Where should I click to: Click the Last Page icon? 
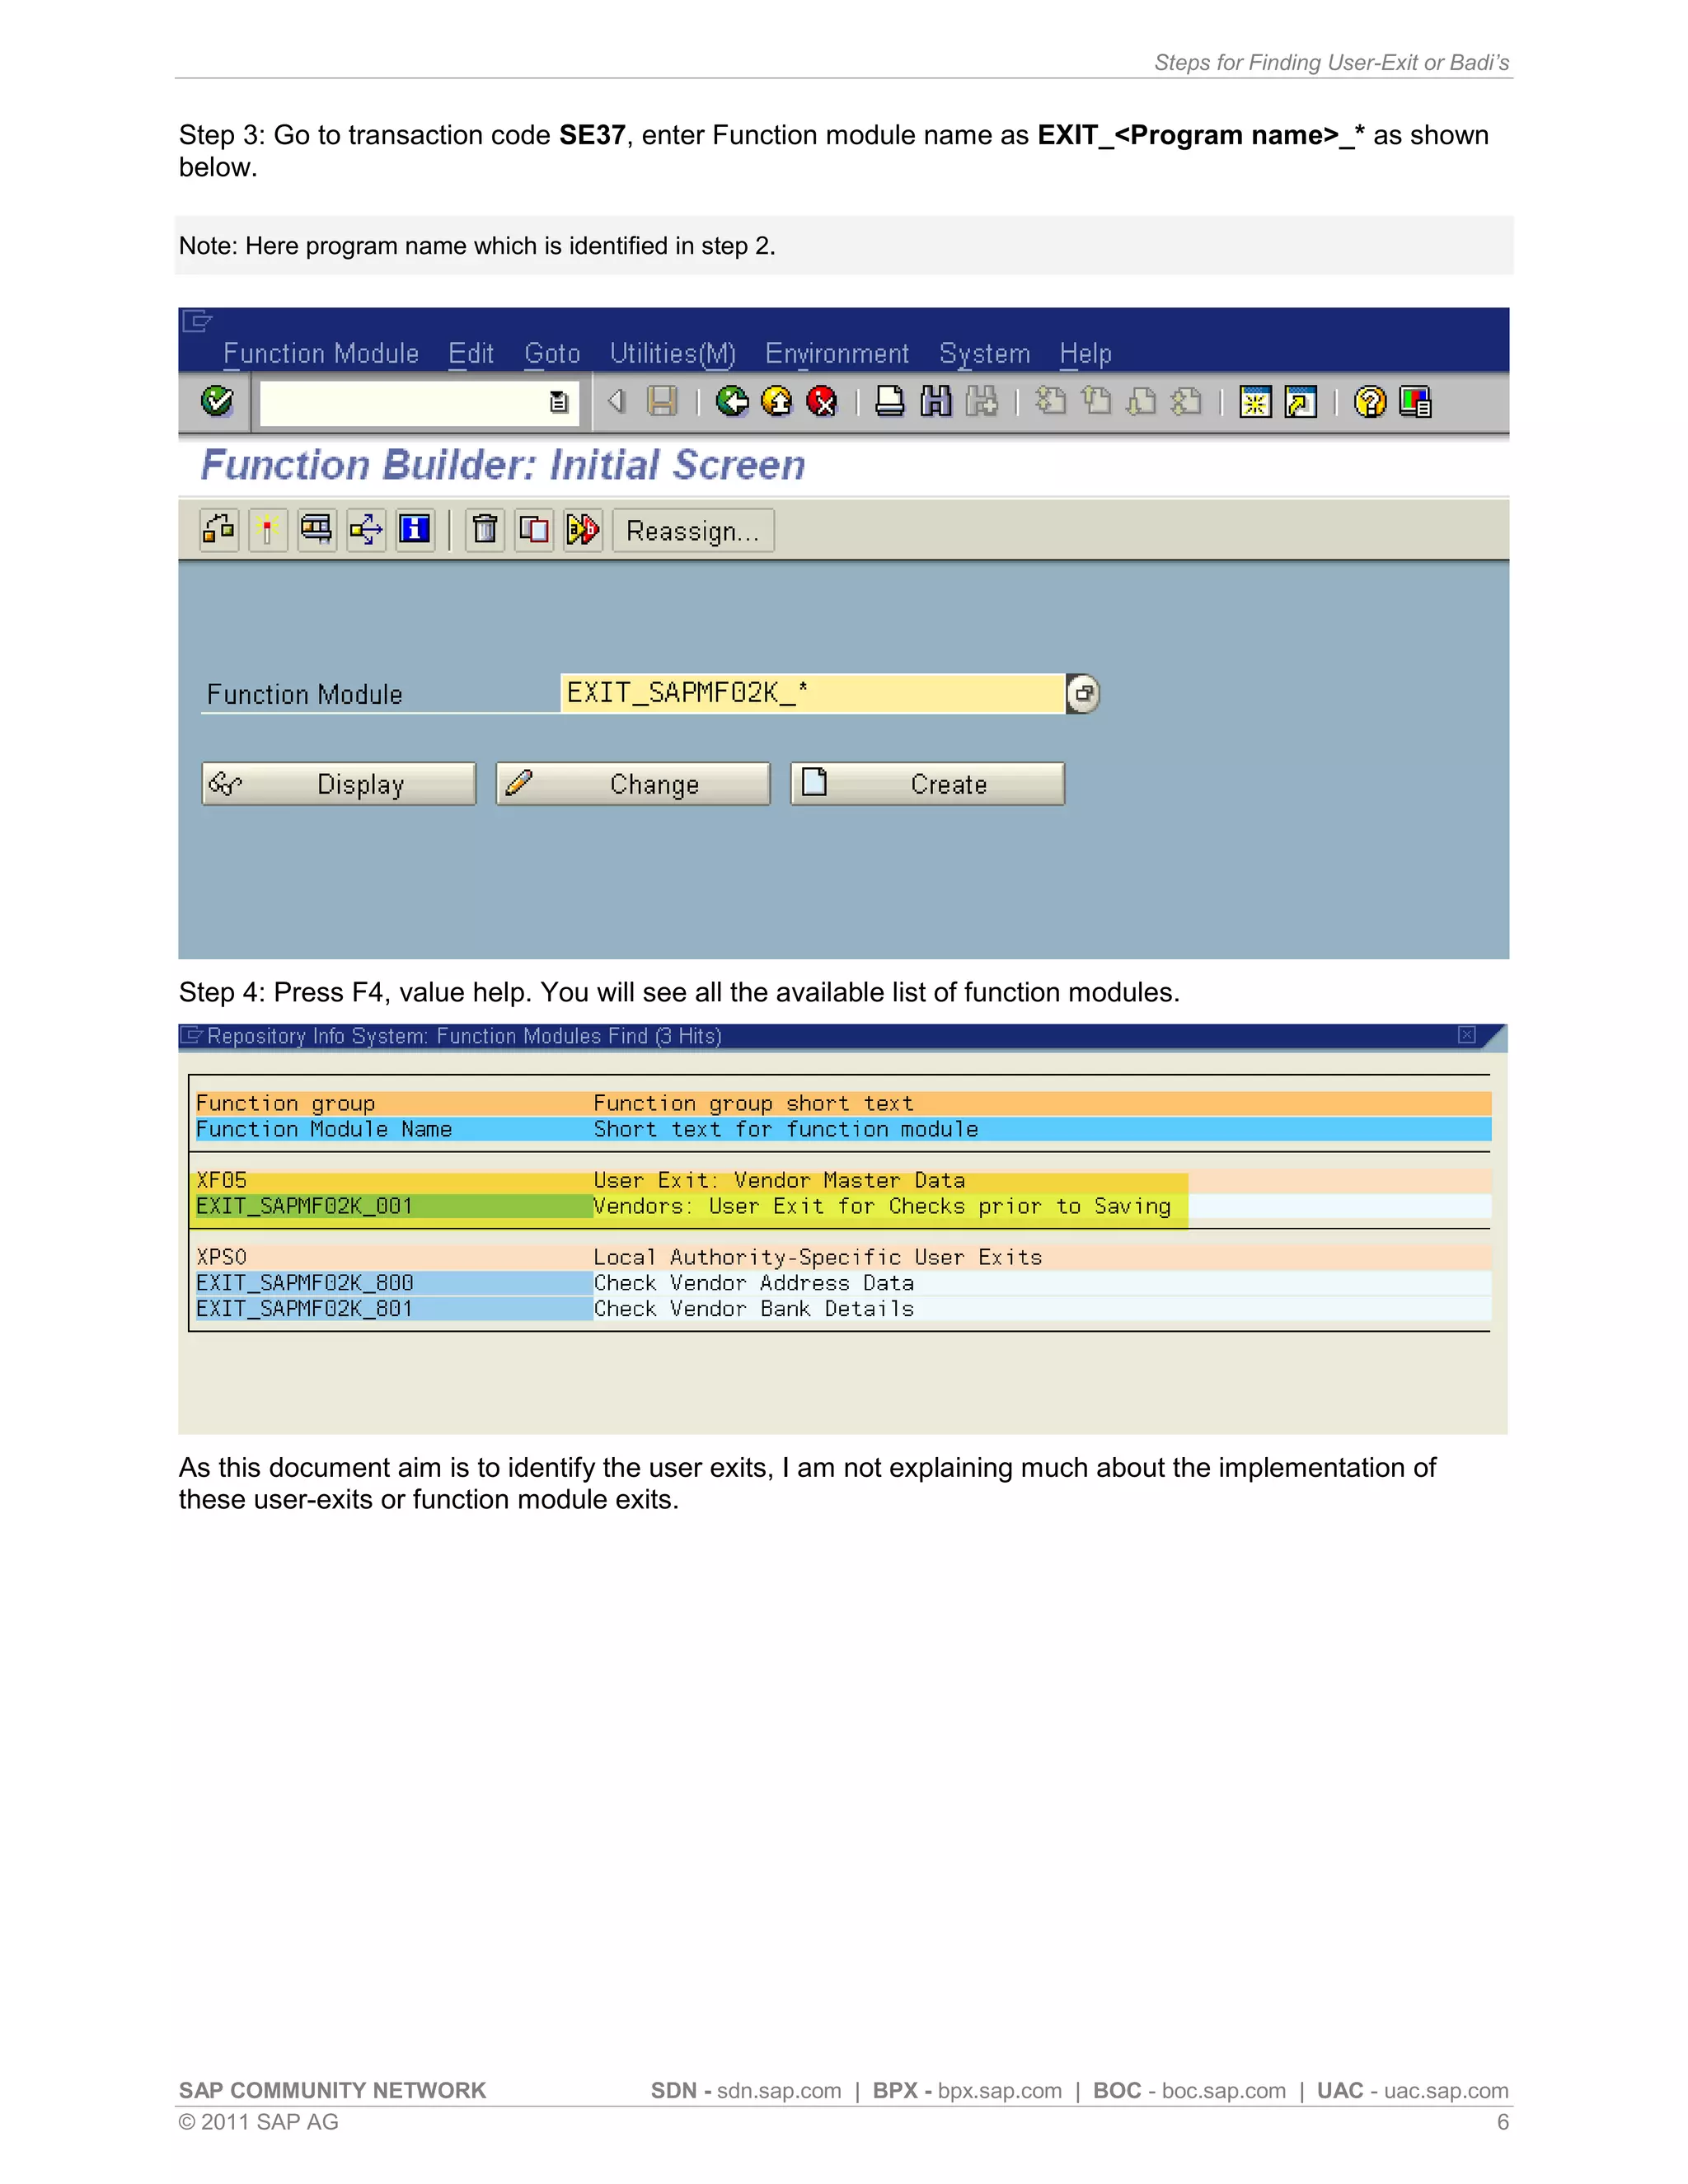coord(1186,402)
